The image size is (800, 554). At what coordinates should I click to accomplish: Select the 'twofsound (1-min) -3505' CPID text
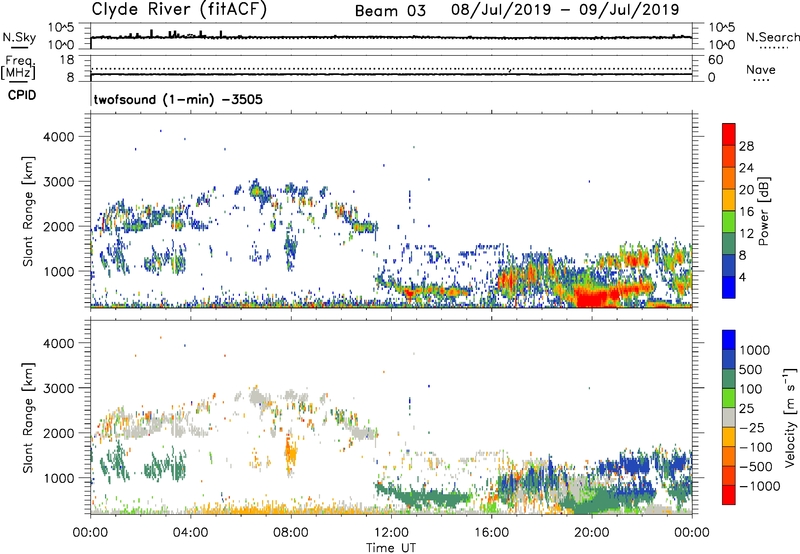(178, 99)
